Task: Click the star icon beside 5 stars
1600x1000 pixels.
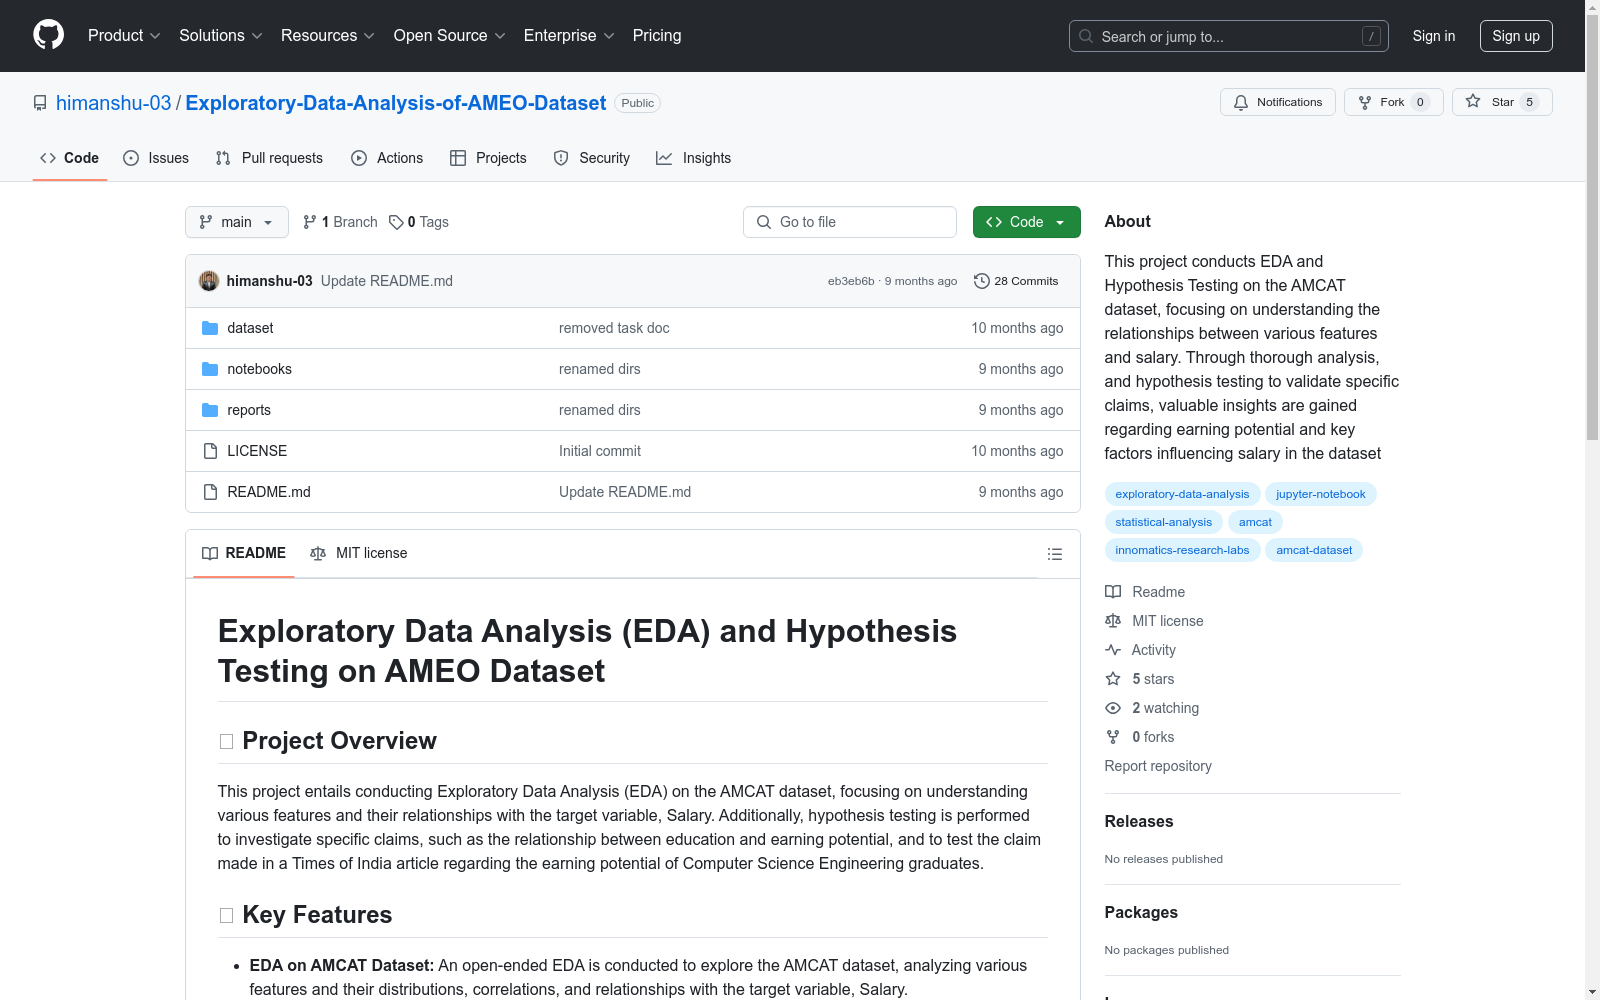Action: (x=1113, y=679)
